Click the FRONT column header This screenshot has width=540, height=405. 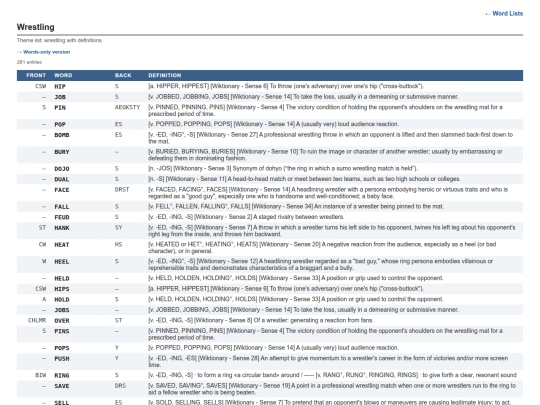point(36,75)
